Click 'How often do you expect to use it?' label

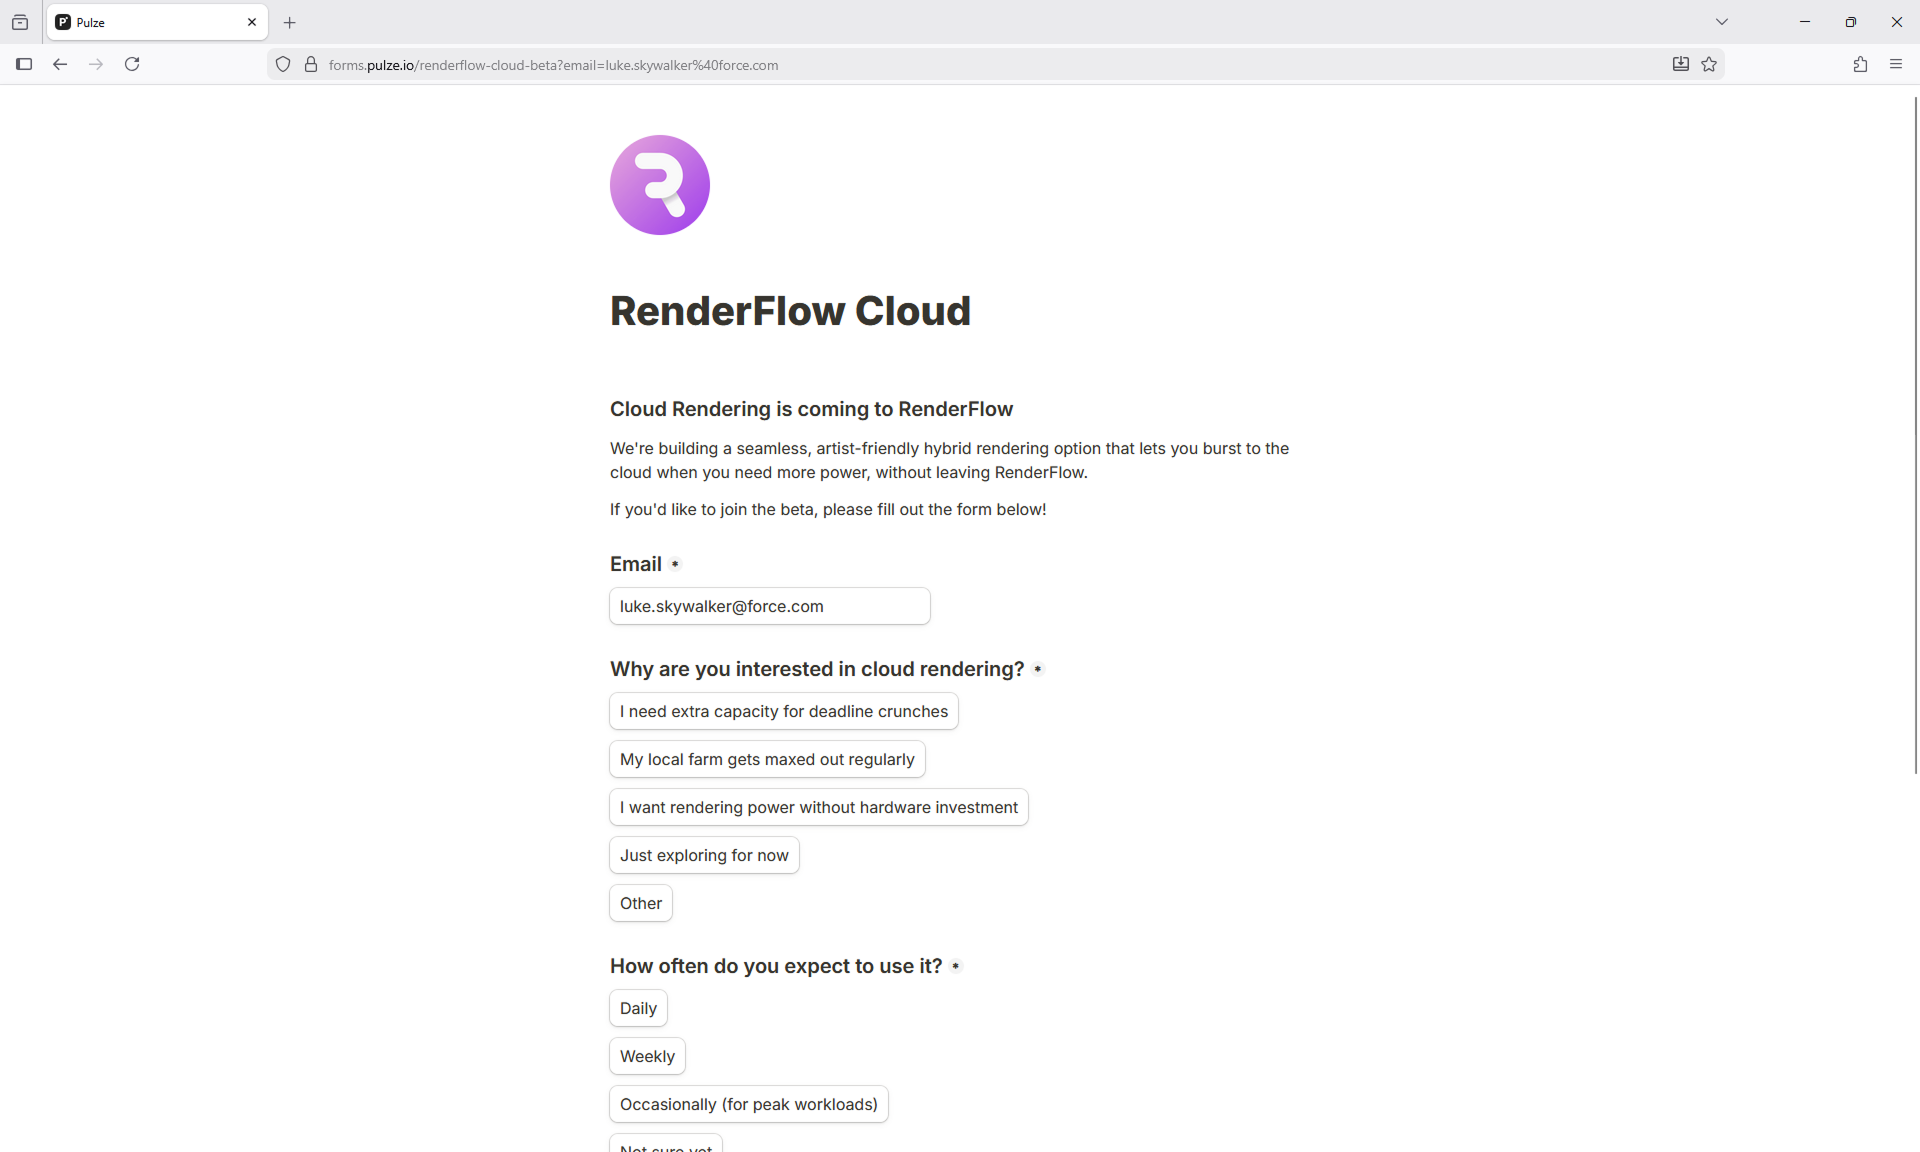(776, 966)
